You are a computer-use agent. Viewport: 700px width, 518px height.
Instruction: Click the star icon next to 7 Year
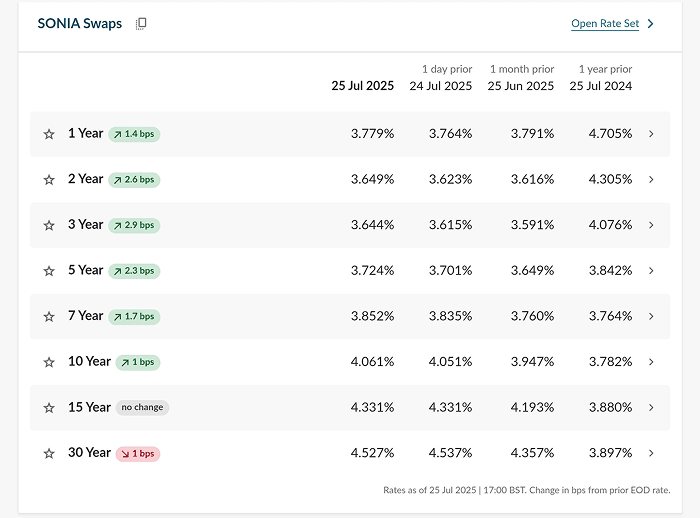click(x=49, y=317)
